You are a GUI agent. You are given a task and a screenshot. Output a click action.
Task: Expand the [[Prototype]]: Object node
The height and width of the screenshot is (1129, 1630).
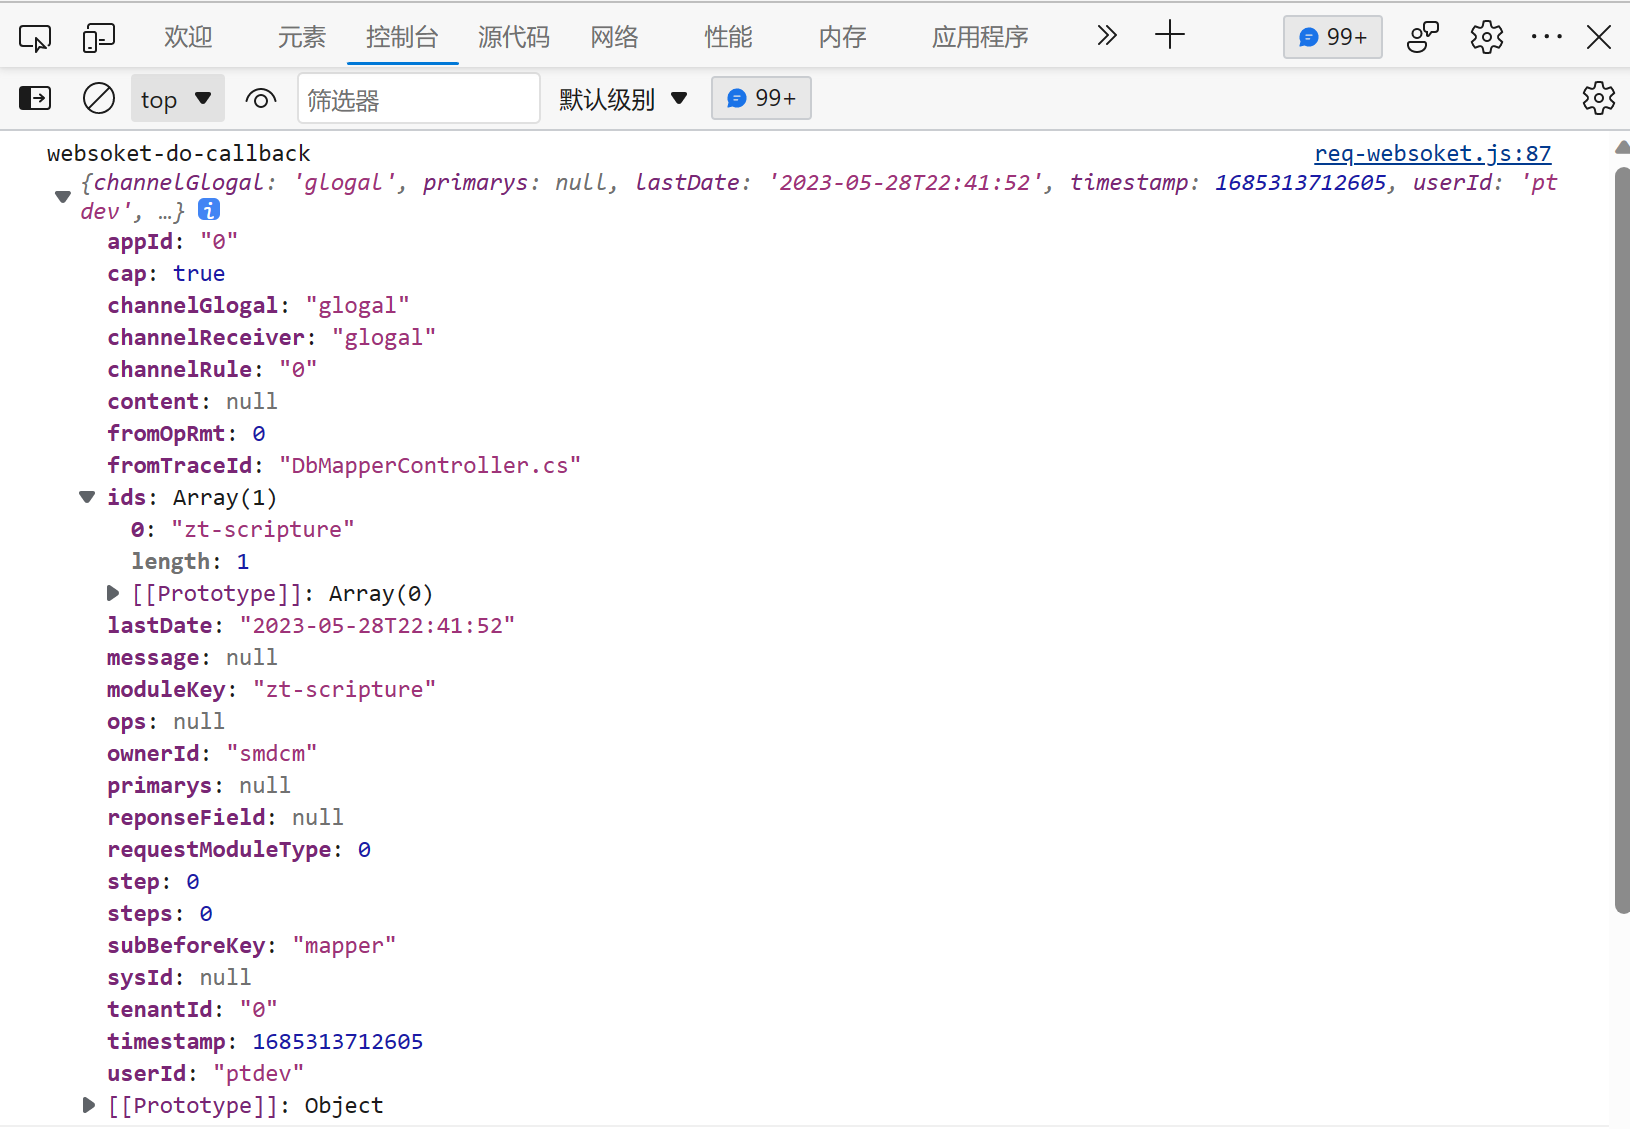pos(88,1105)
